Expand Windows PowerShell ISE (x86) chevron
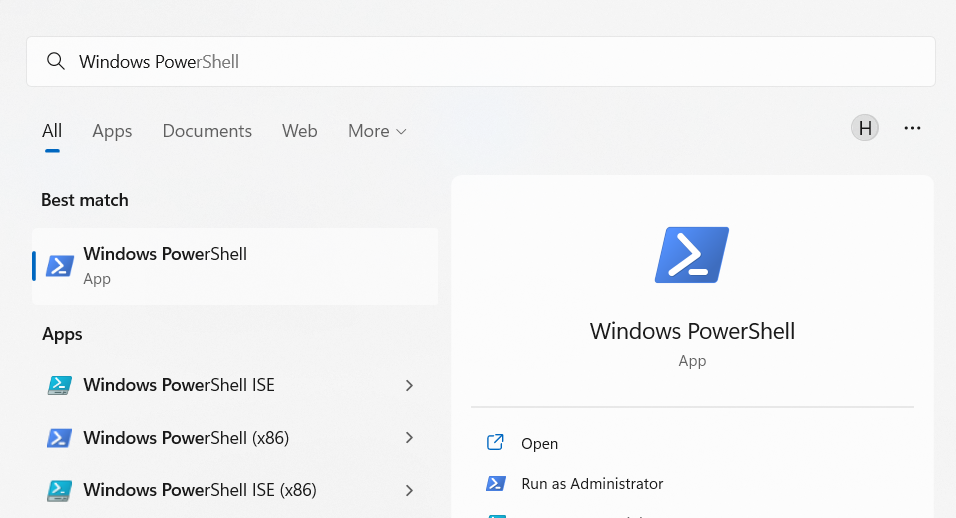The image size is (956, 518). pyautogui.click(x=409, y=490)
